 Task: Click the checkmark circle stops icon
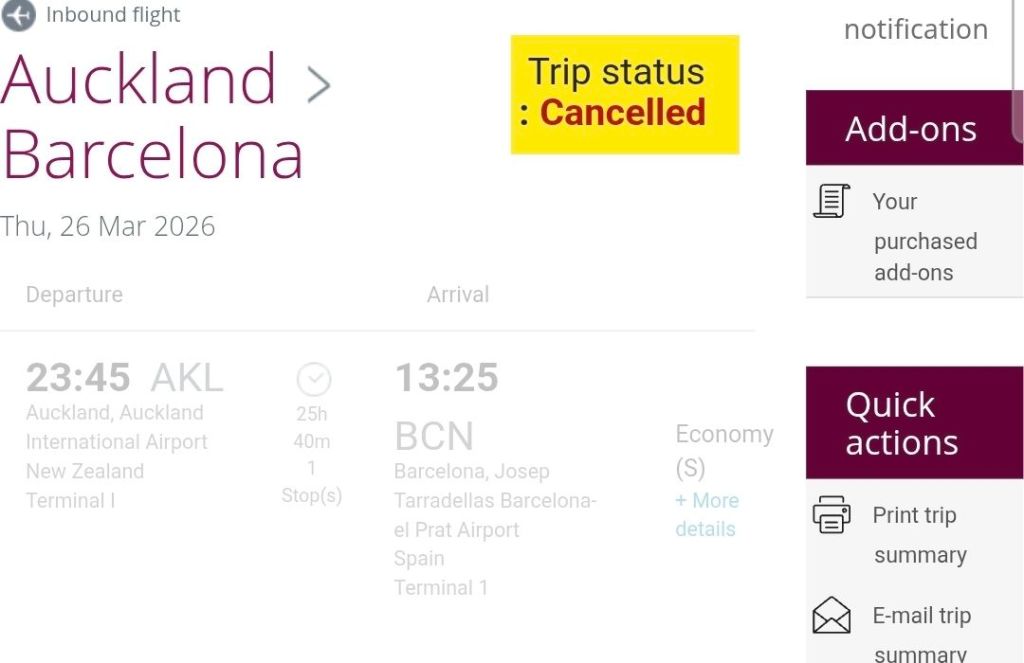pos(313,379)
